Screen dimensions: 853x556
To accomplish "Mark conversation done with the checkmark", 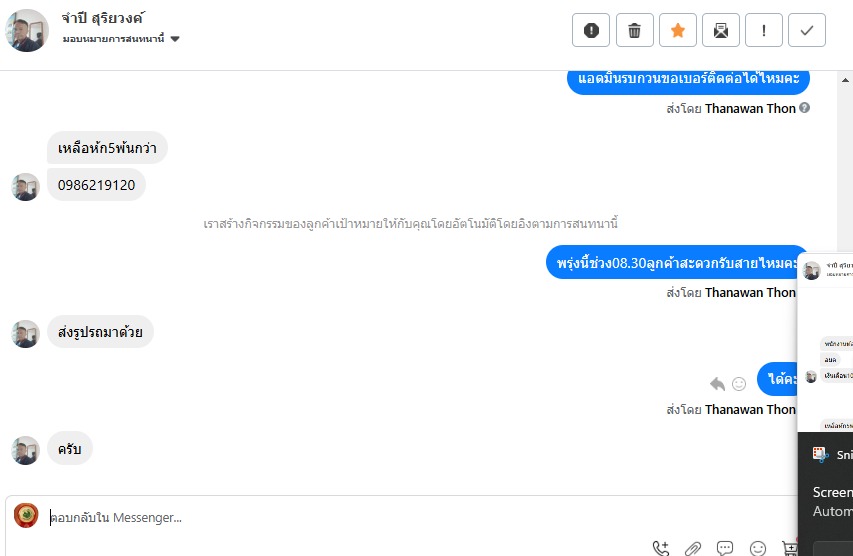I will (807, 31).
